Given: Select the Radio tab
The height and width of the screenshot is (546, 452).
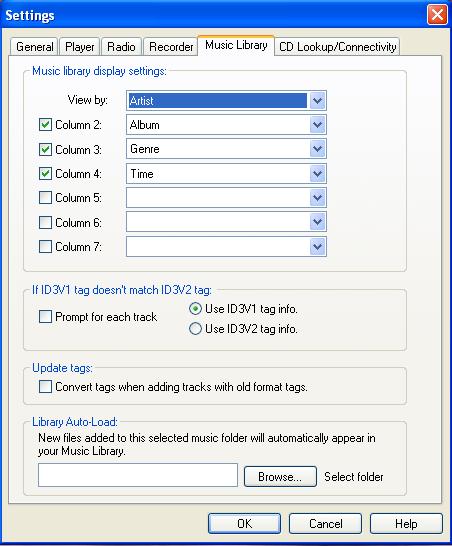Looking at the screenshot, I should [x=121, y=47].
